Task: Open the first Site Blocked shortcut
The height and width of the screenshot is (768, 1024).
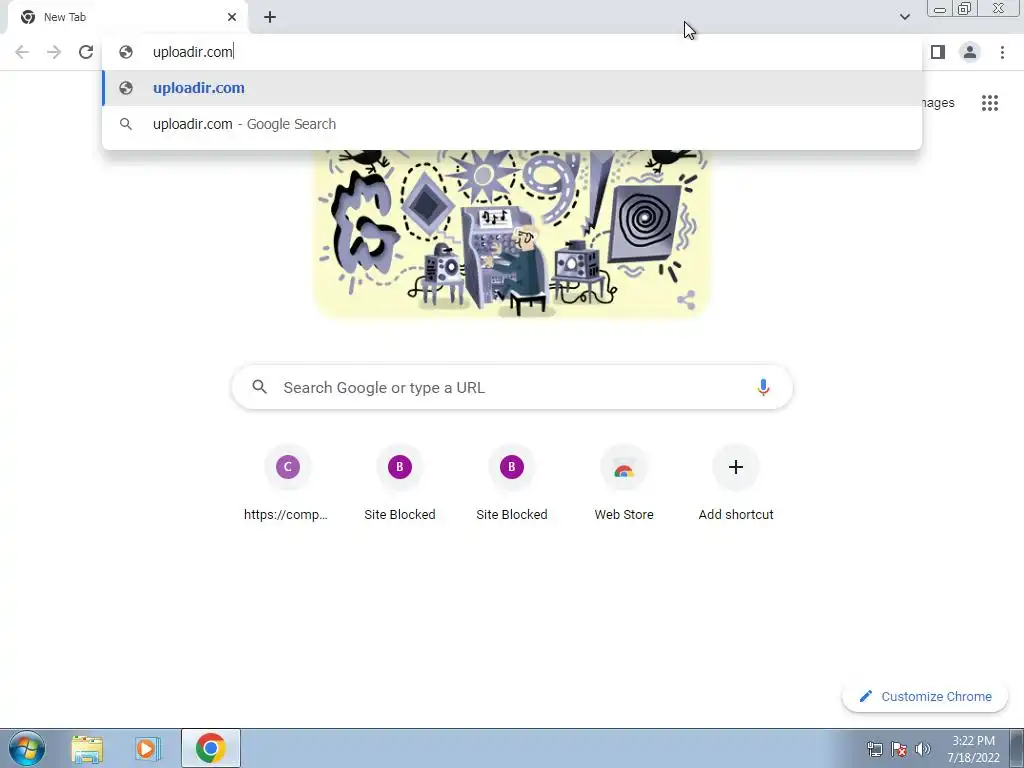Action: tap(400, 484)
